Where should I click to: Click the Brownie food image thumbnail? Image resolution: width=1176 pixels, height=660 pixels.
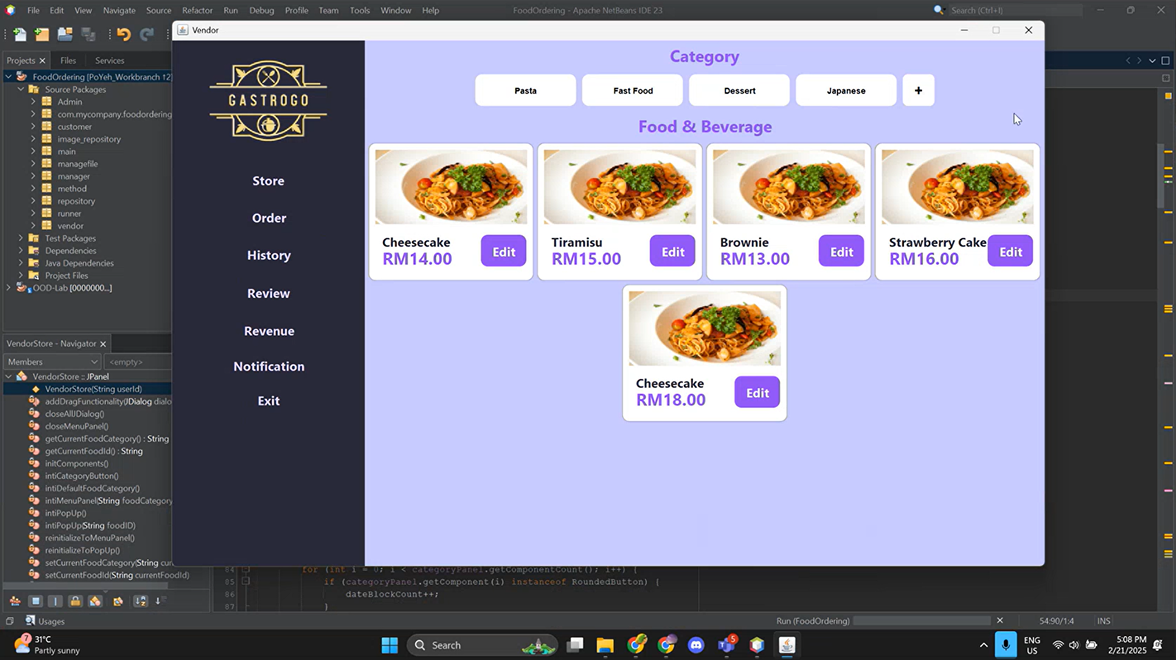788,187
